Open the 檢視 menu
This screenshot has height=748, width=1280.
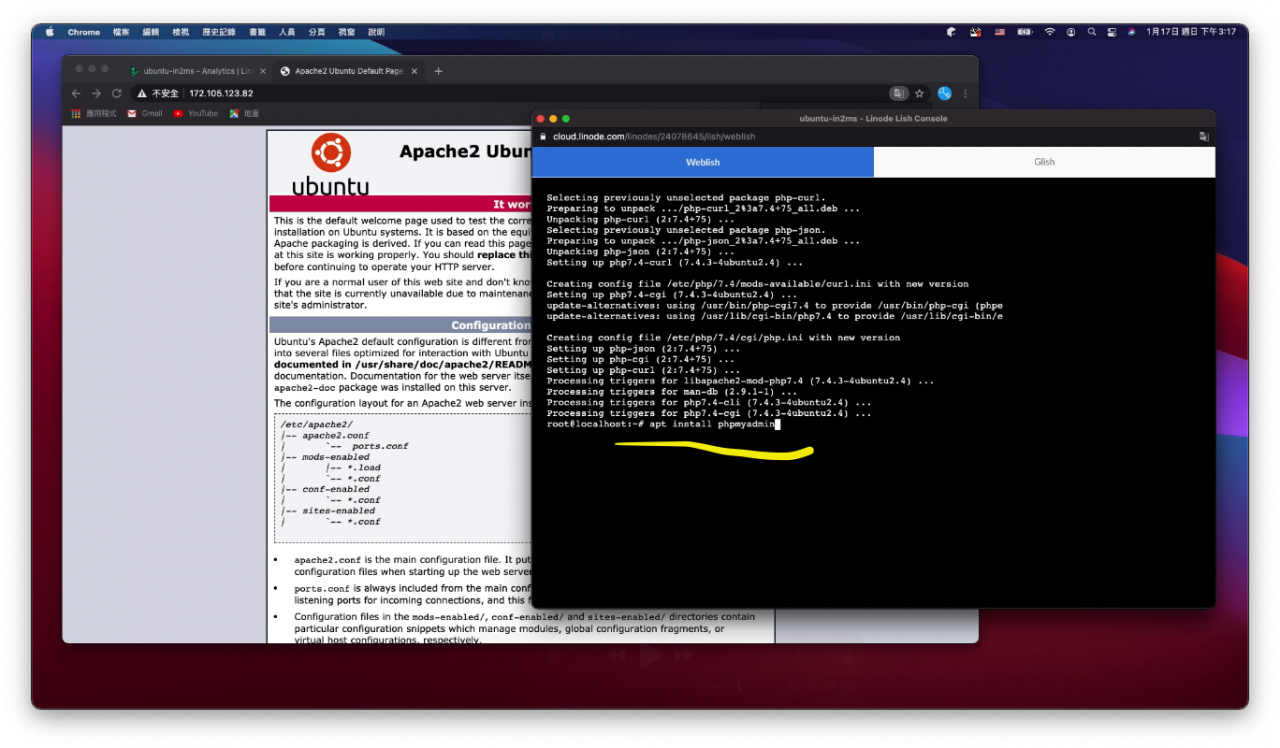tap(180, 32)
